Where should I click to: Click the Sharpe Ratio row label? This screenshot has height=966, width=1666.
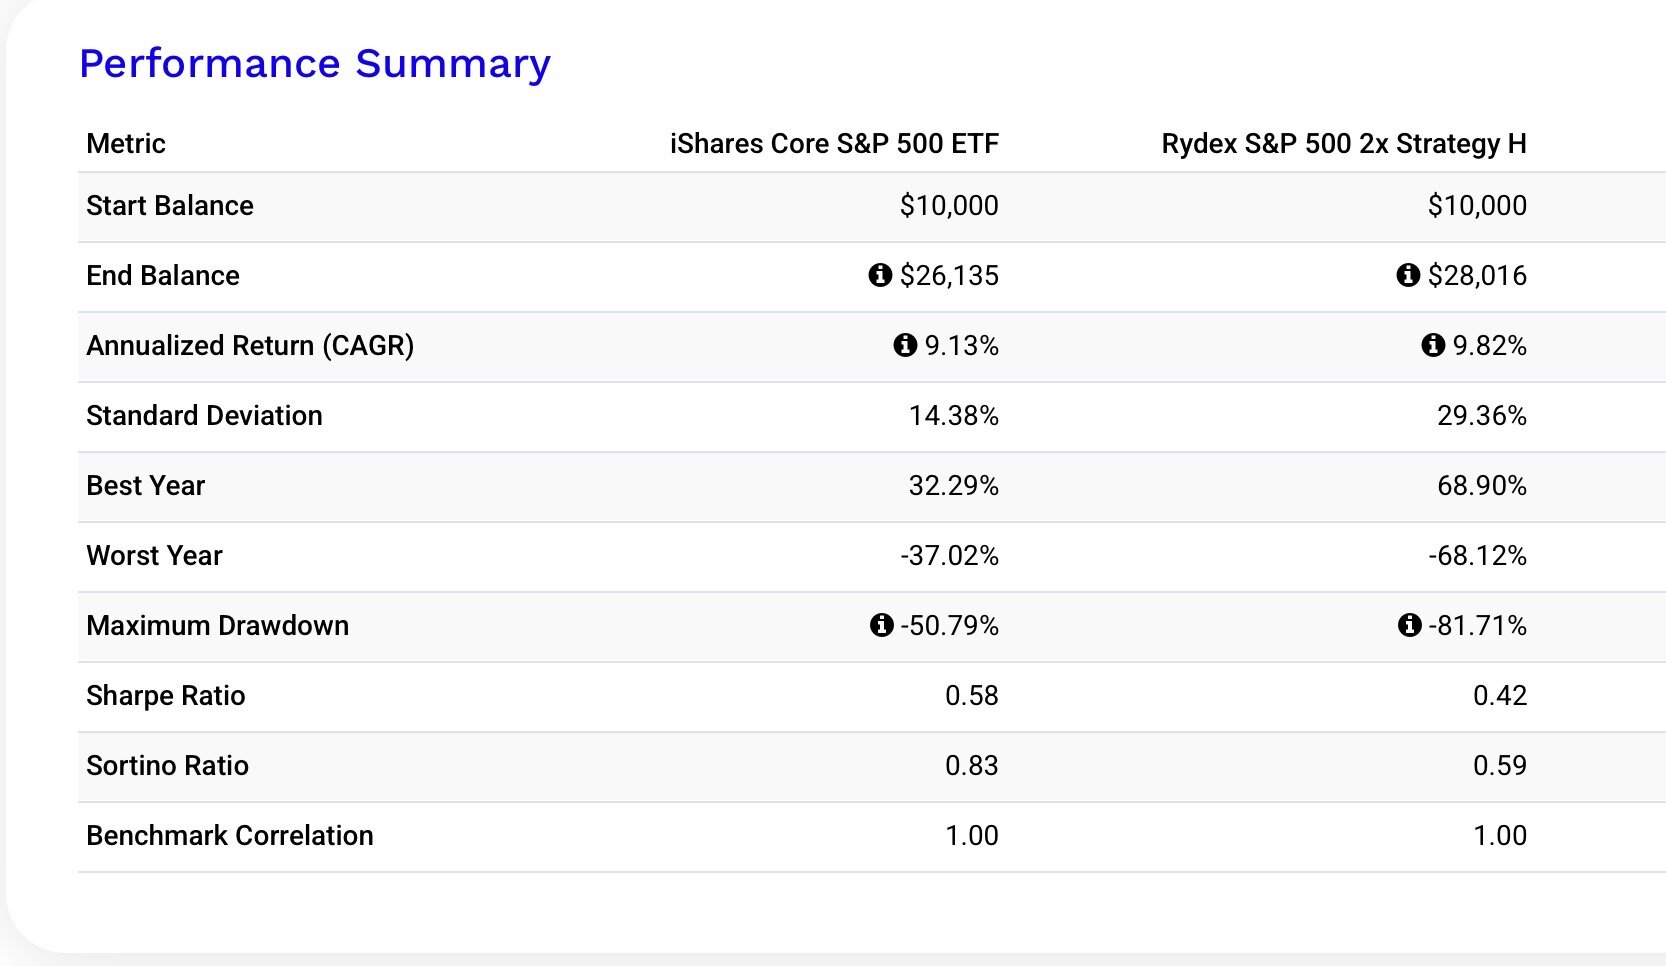(x=165, y=696)
